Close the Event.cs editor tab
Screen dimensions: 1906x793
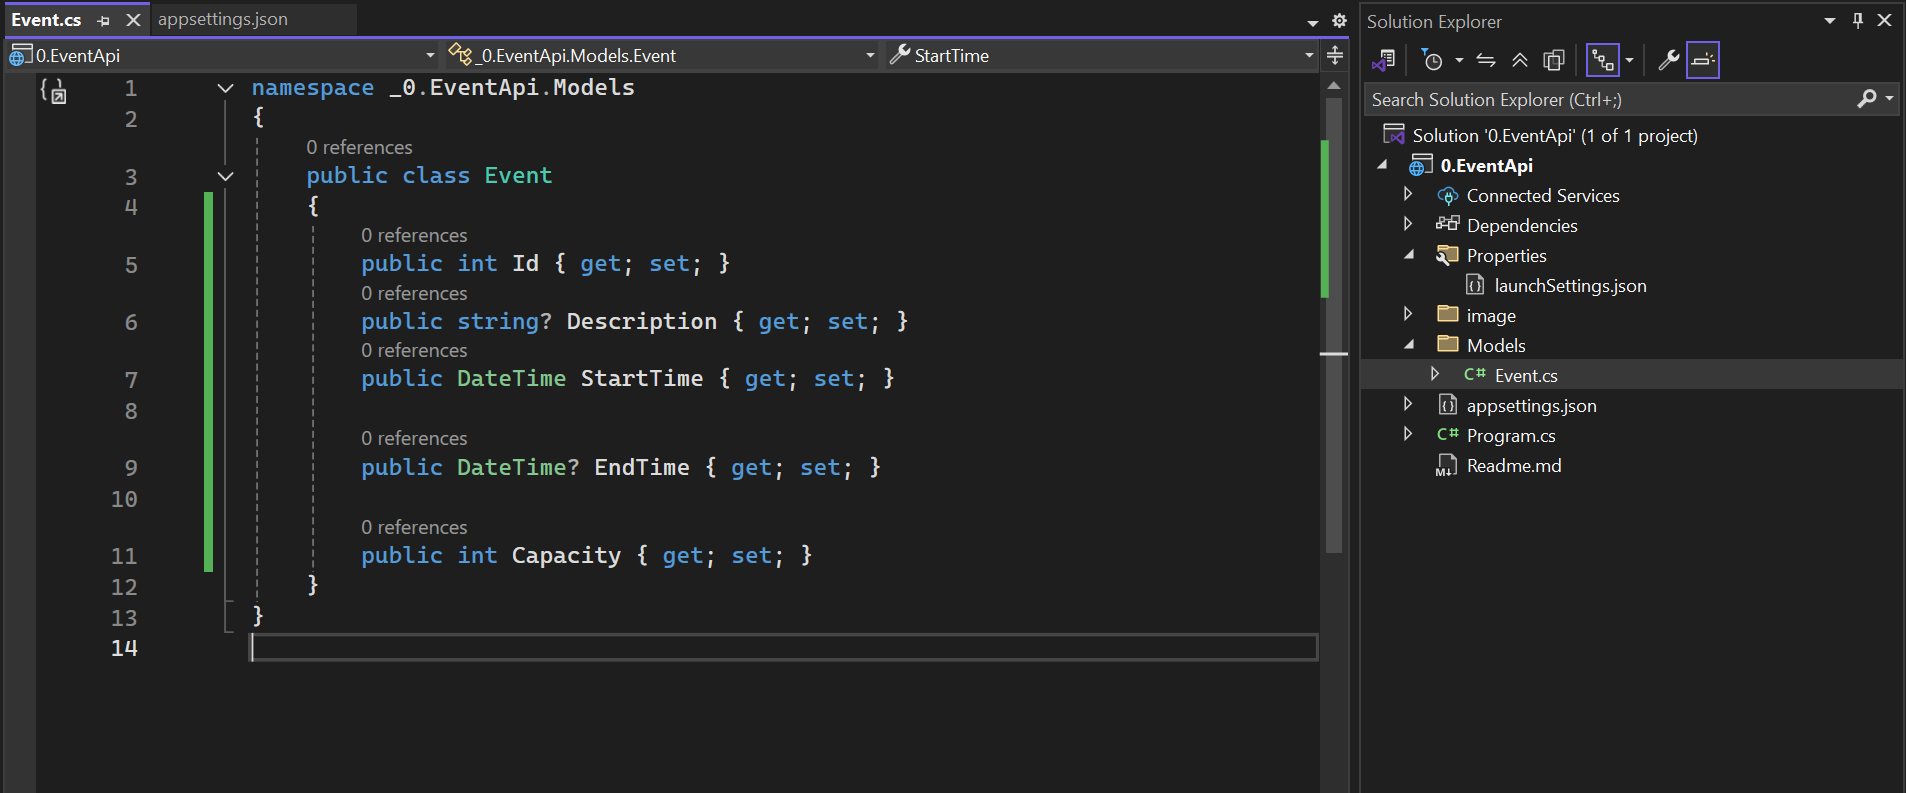(133, 20)
